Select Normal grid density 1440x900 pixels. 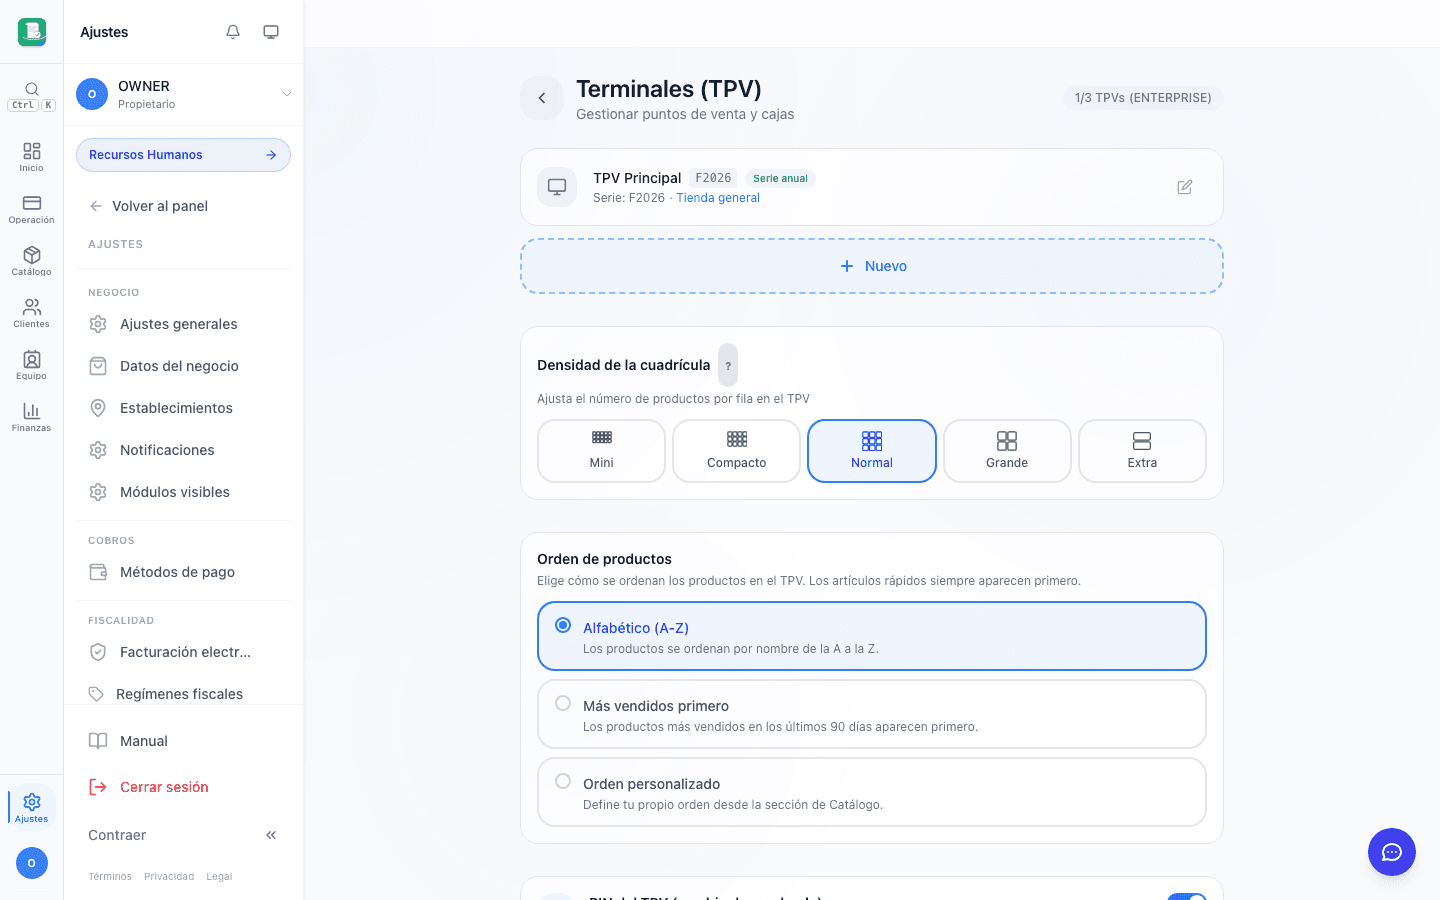tap(872, 451)
